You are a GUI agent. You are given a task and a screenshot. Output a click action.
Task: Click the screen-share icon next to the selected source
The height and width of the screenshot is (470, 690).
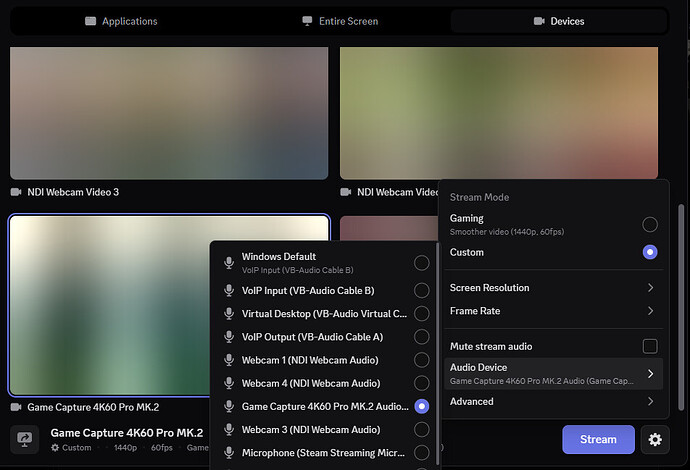[x=25, y=439]
